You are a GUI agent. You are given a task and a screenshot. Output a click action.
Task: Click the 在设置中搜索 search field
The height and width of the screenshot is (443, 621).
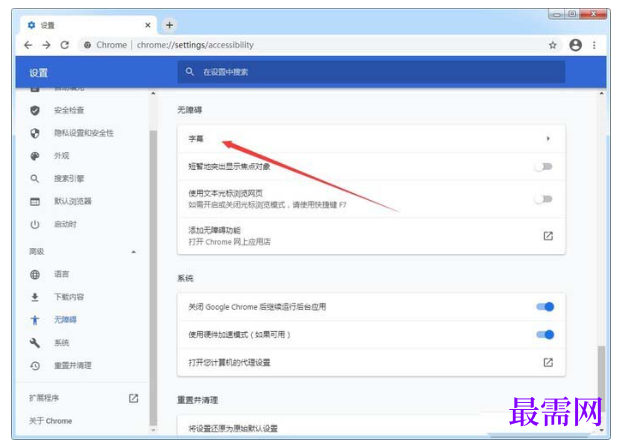click(371, 72)
